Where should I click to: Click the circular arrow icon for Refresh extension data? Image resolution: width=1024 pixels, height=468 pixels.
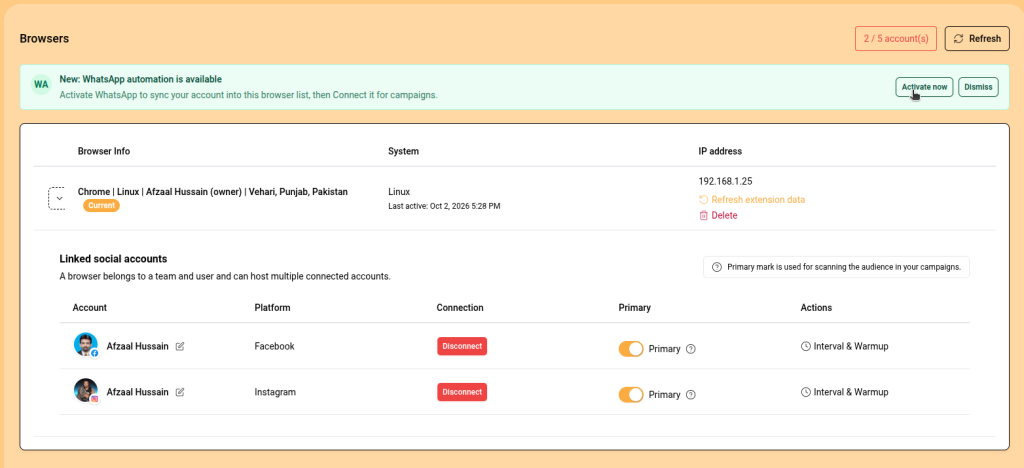click(703, 200)
